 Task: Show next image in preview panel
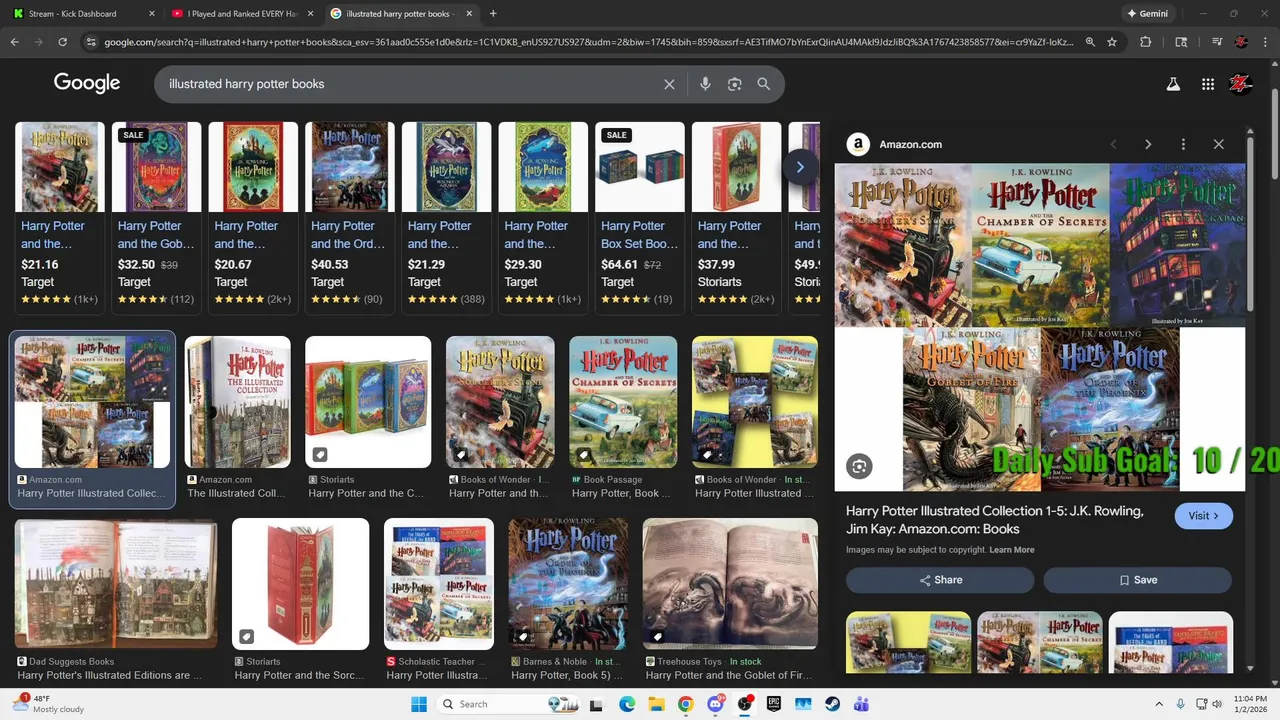1148,144
